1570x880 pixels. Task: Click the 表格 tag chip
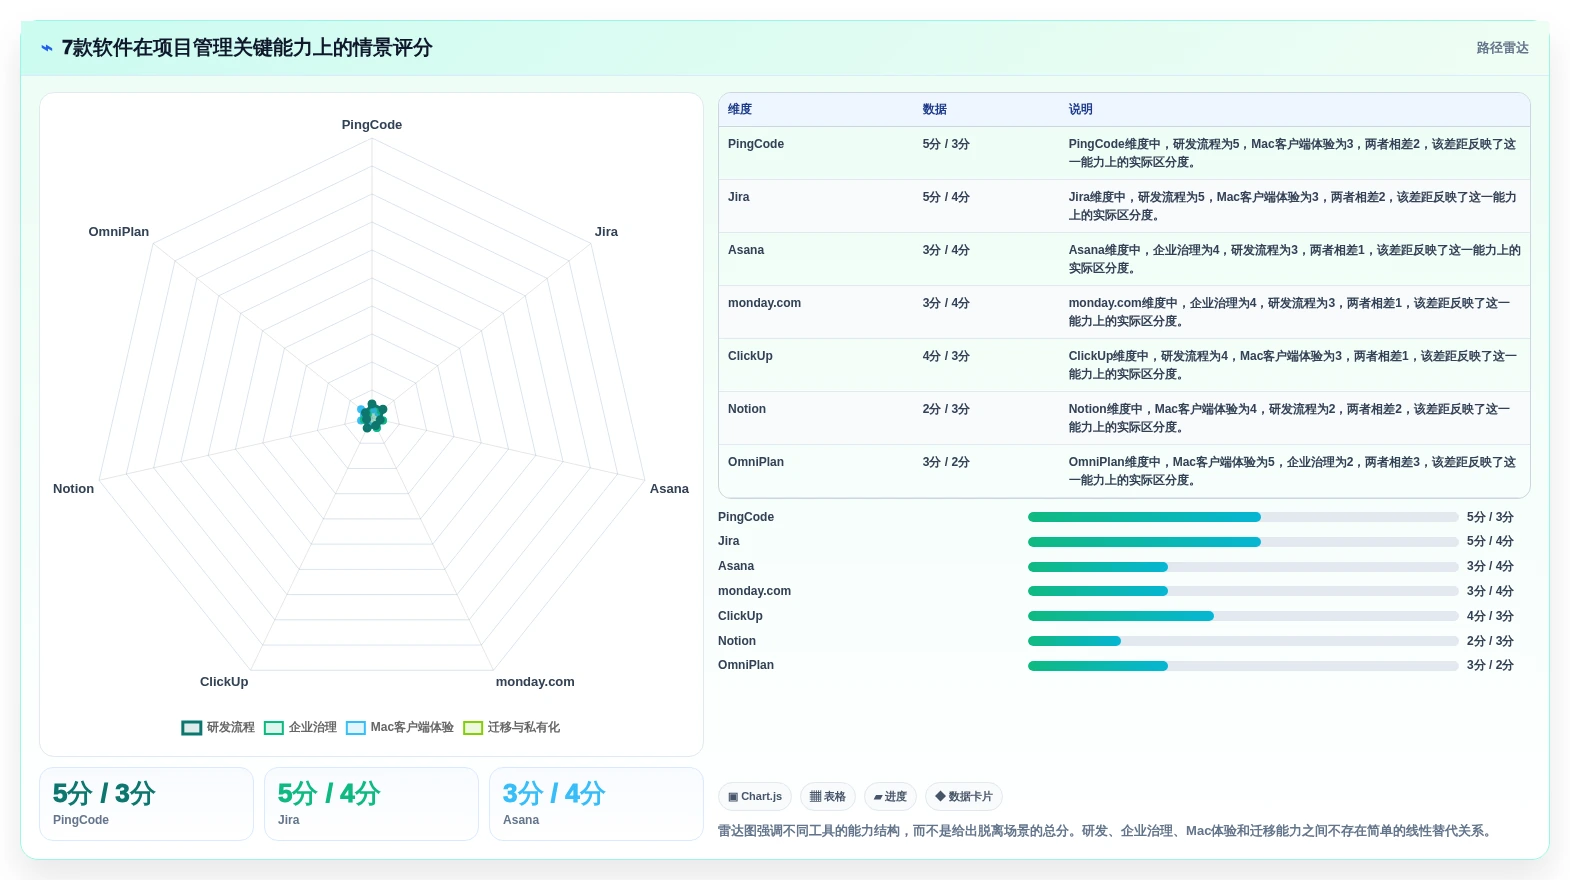coord(828,797)
